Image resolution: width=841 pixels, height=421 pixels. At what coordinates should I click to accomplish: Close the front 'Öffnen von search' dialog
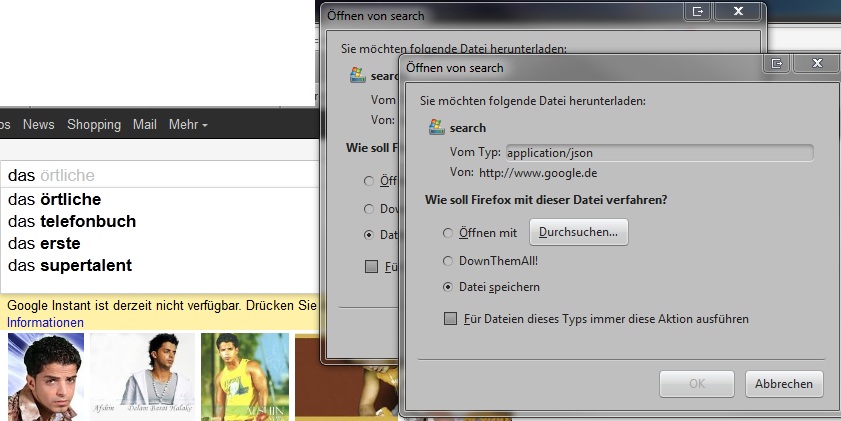(x=817, y=63)
